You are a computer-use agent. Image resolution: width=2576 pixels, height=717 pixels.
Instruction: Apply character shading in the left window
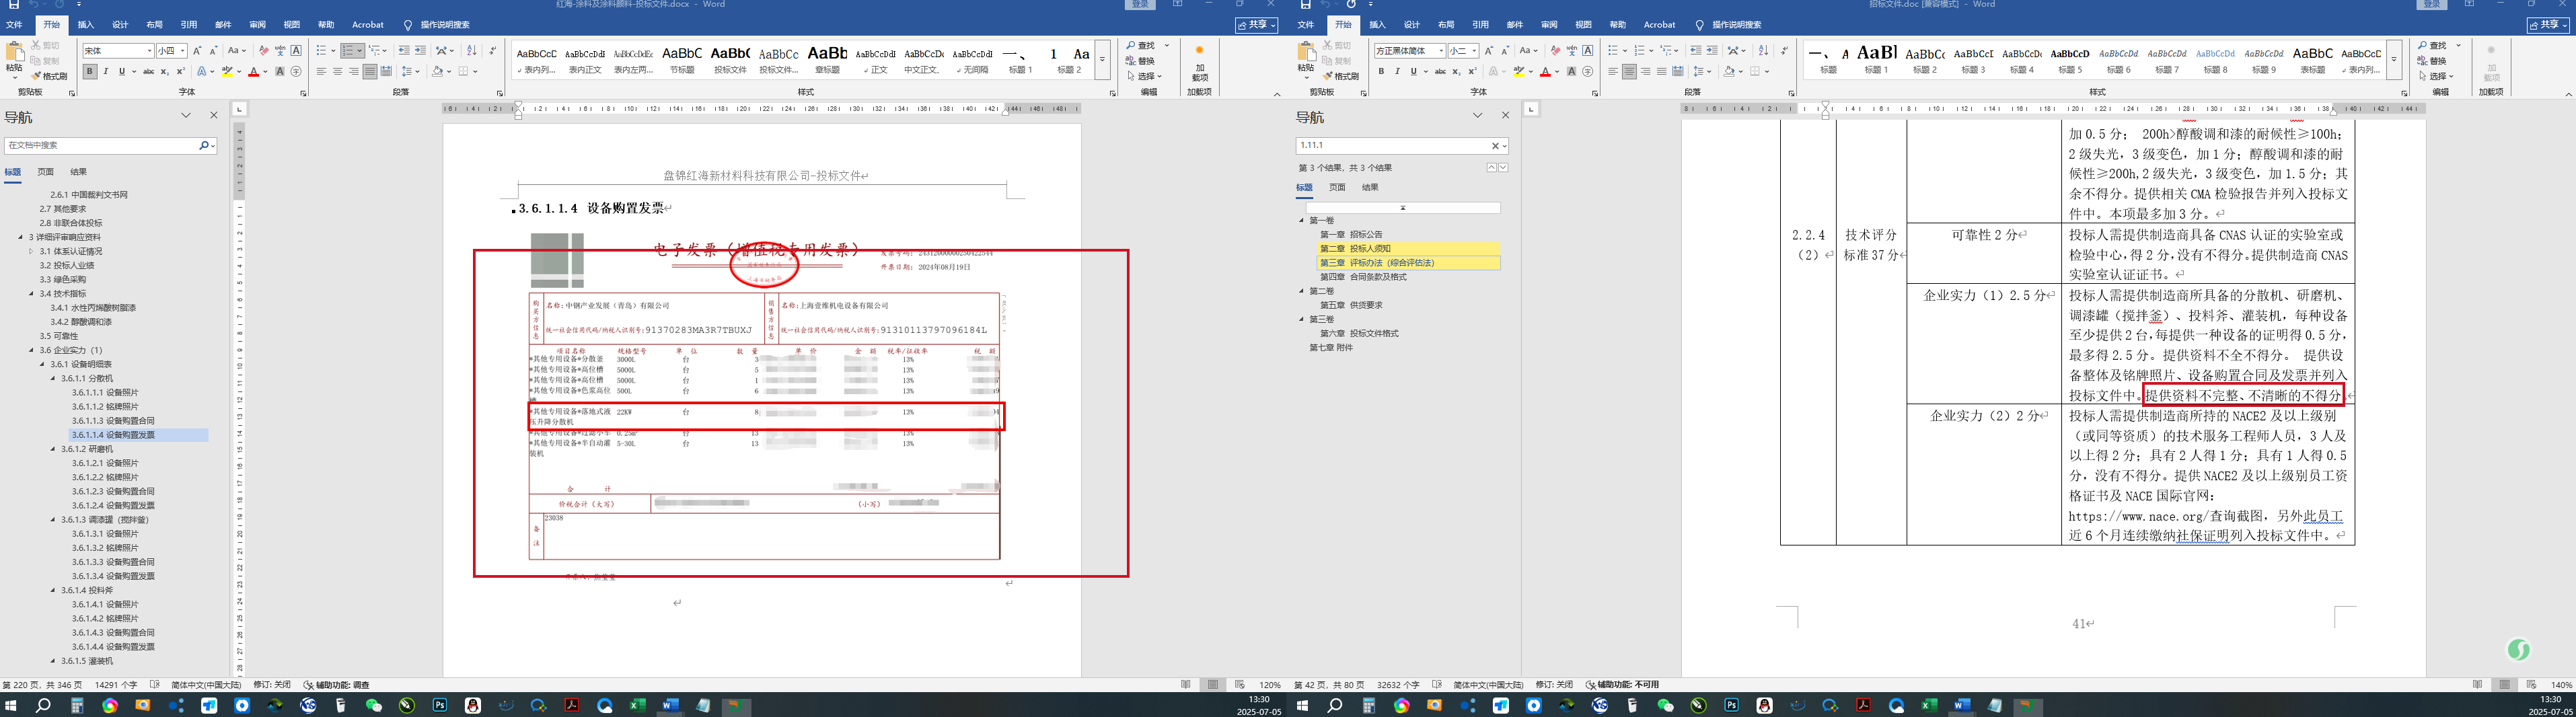(x=280, y=71)
